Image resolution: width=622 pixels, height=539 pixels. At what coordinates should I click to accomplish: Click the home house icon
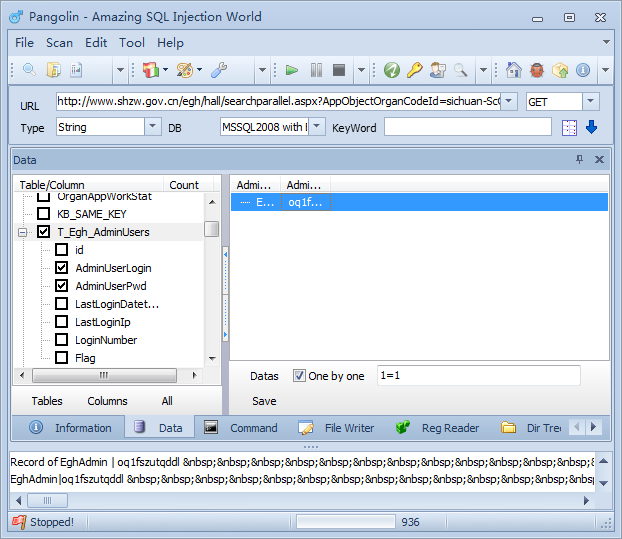tap(514, 70)
